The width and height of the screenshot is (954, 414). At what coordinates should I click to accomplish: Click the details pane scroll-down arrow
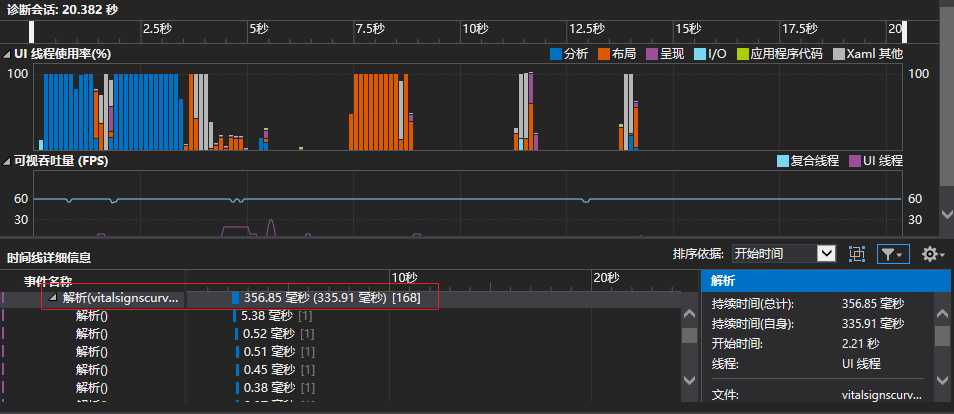pos(940,381)
